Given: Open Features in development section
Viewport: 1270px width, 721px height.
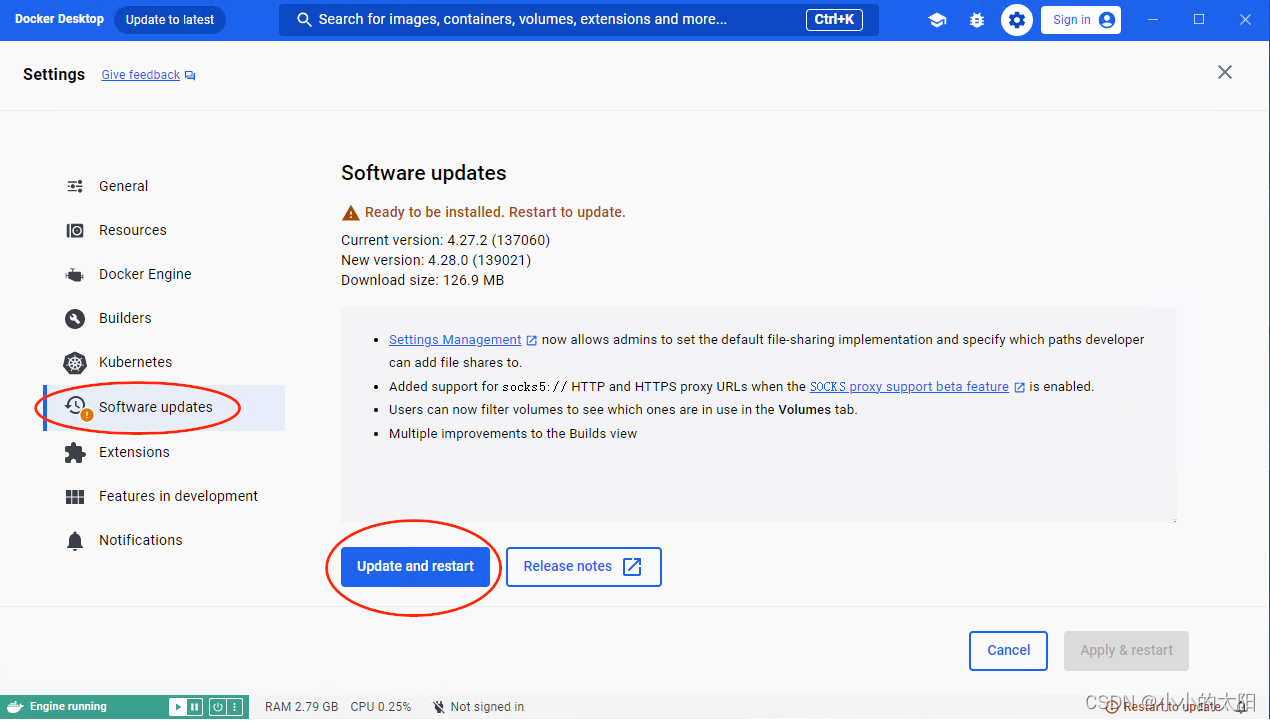Looking at the screenshot, I should pos(164,496).
